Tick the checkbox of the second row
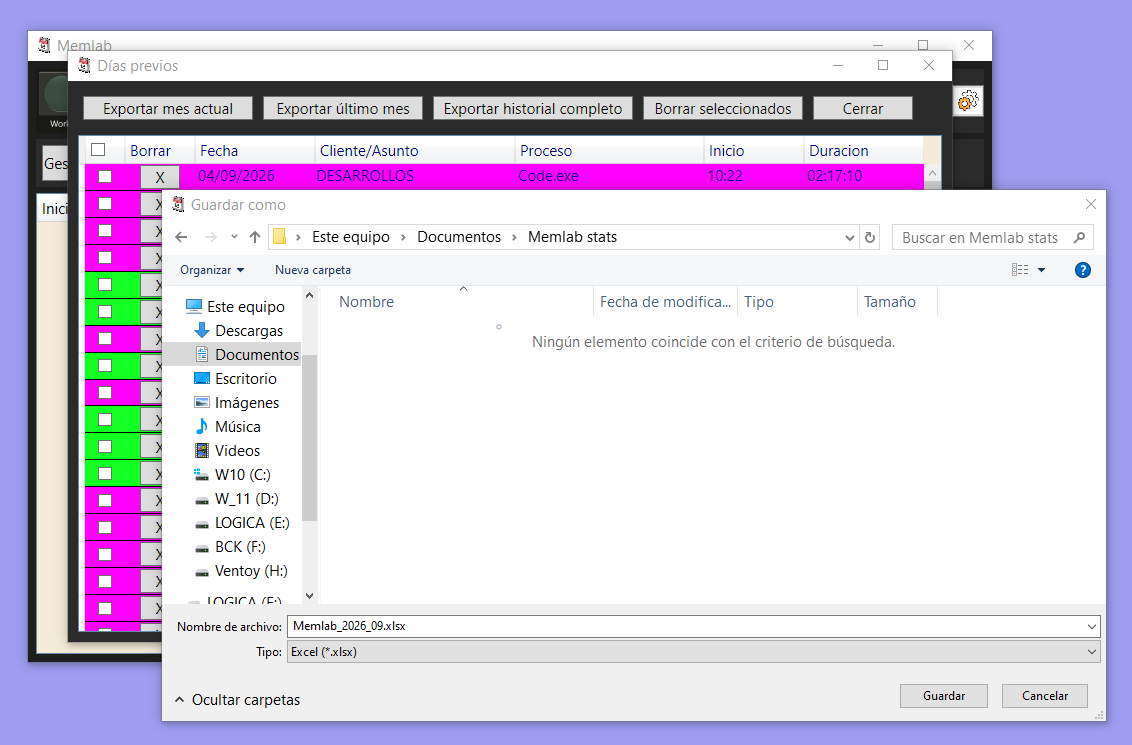1132x745 pixels. tap(105, 204)
